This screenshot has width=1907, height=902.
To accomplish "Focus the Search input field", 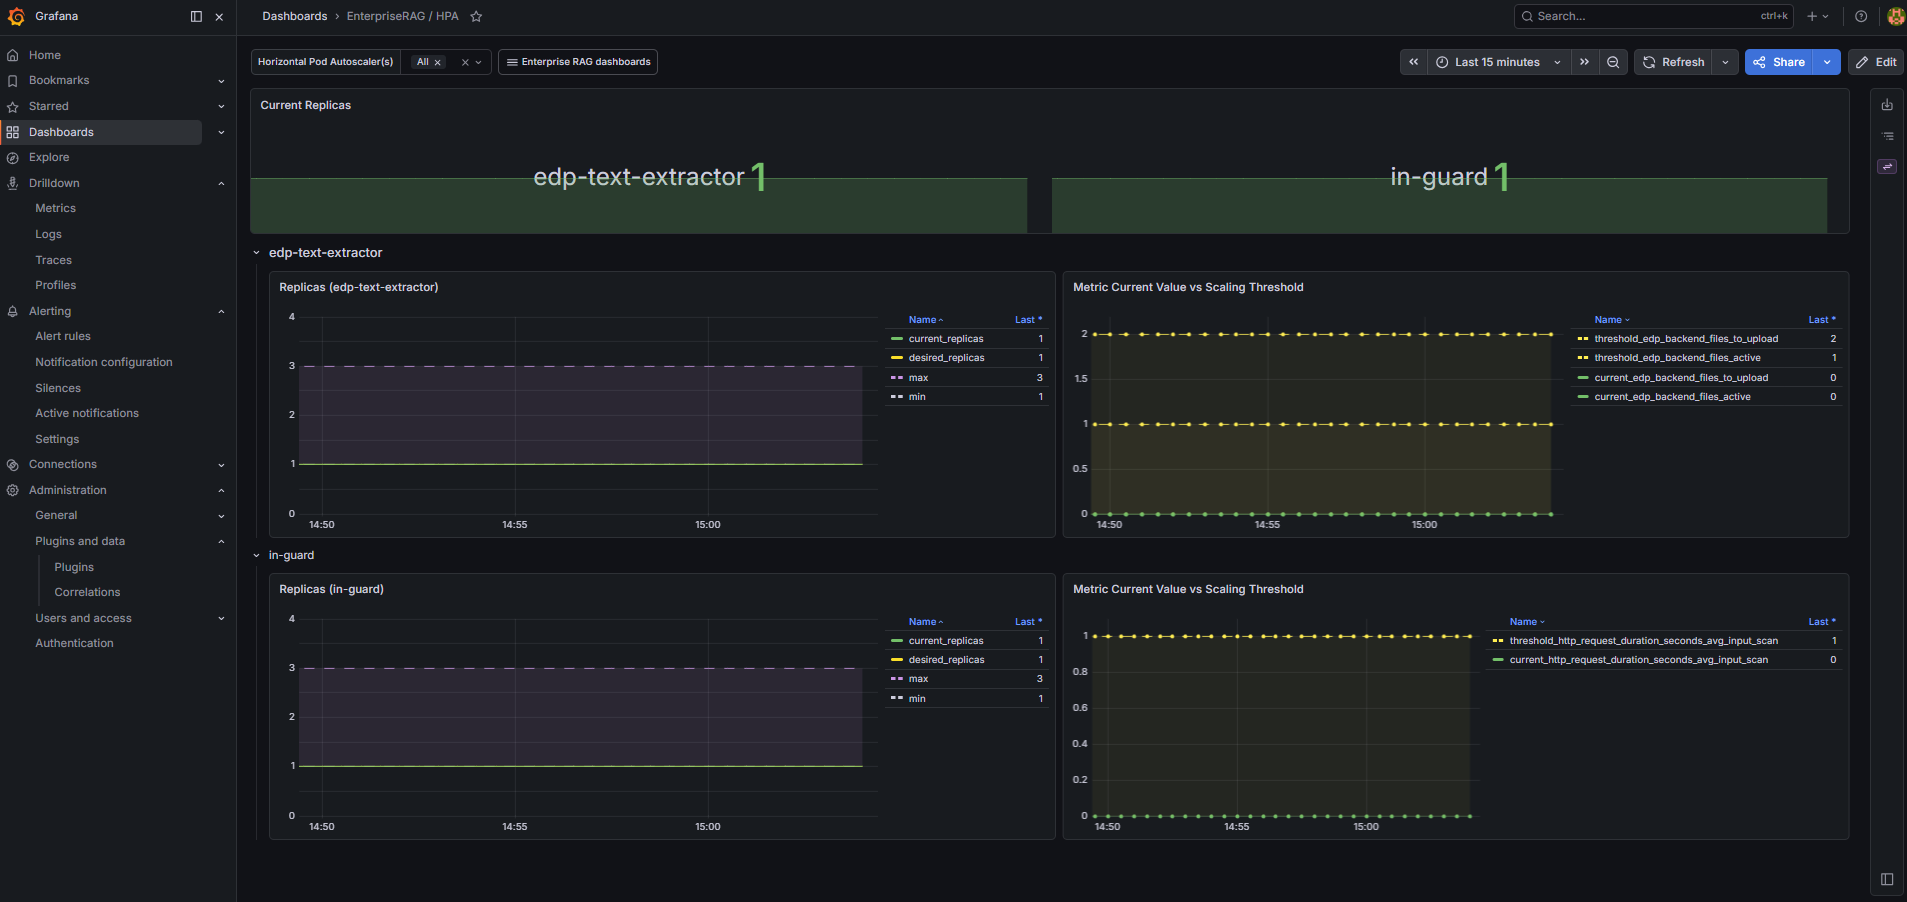I will point(1654,16).
